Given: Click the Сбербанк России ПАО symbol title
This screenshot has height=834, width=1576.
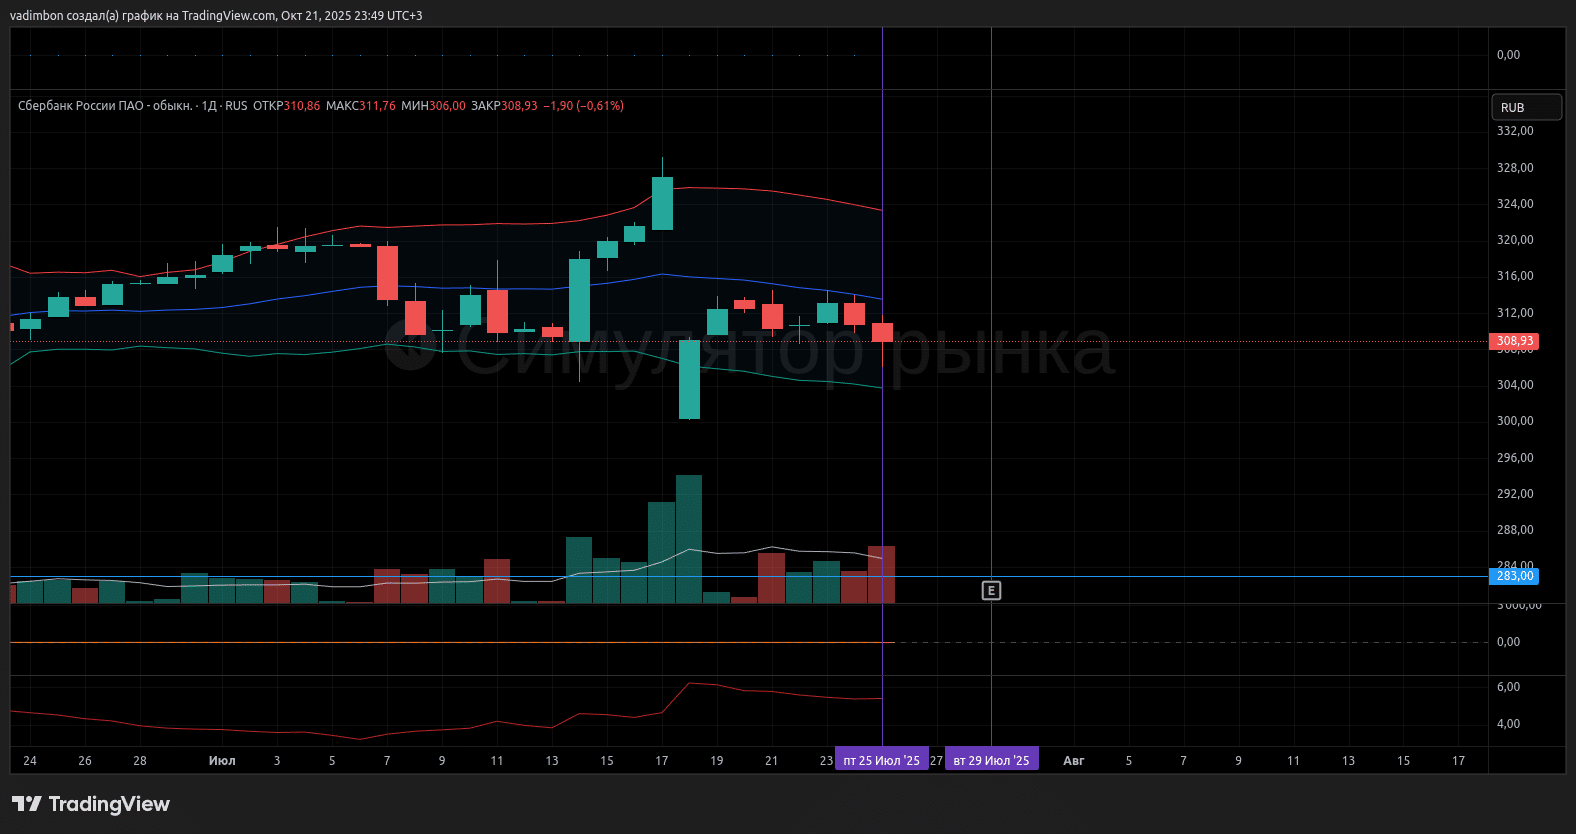Looking at the screenshot, I should tap(105, 106).
